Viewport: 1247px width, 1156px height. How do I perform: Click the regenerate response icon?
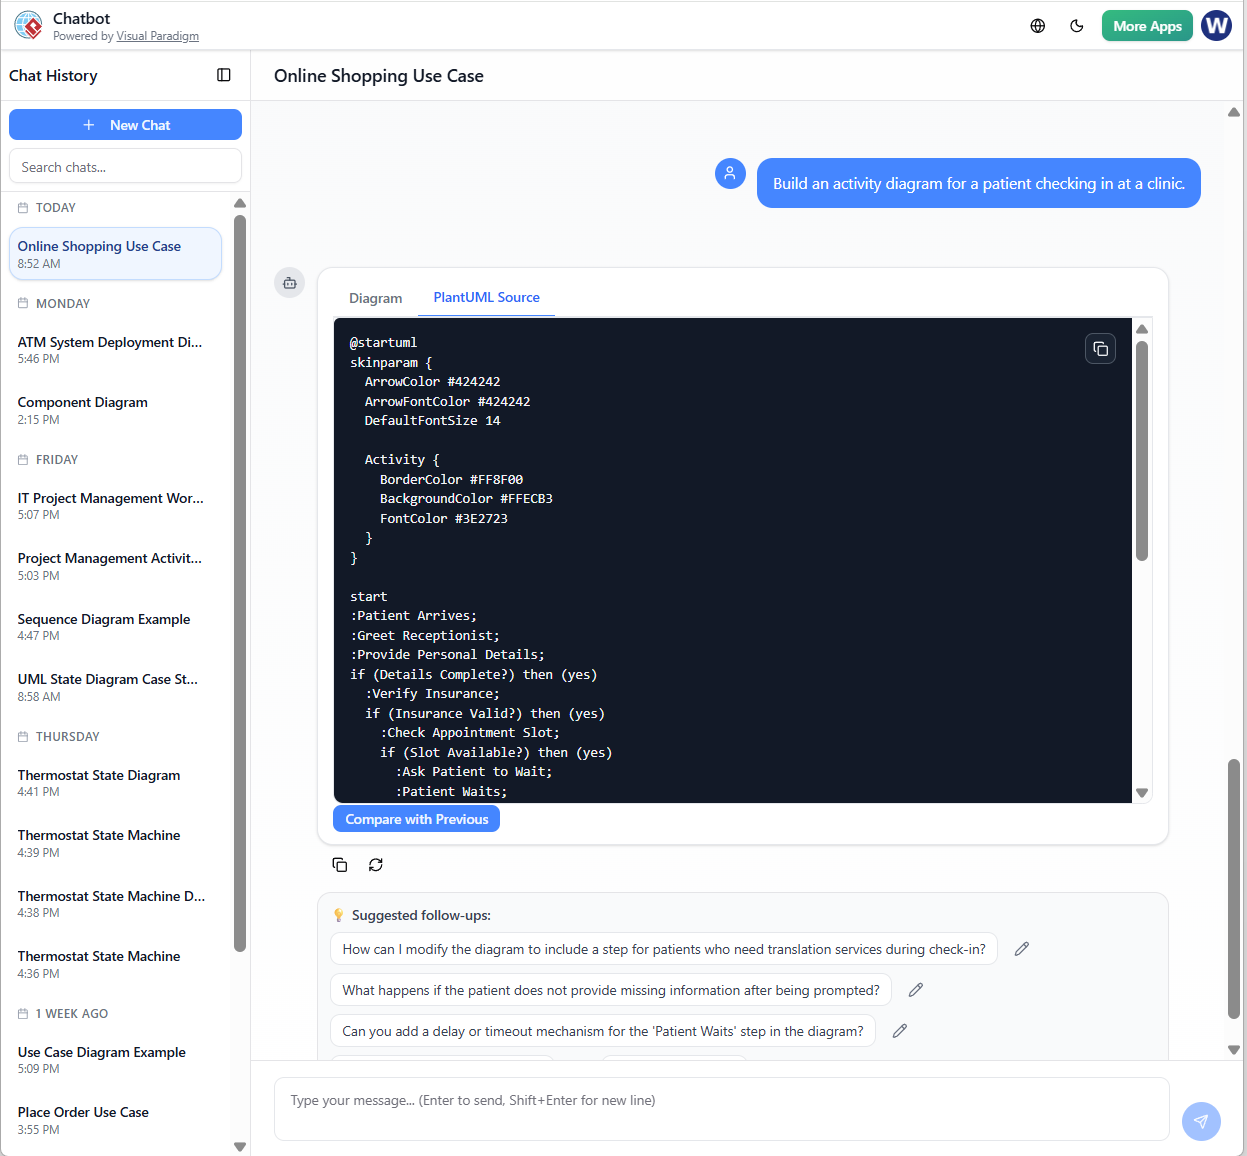pos(376,865)
